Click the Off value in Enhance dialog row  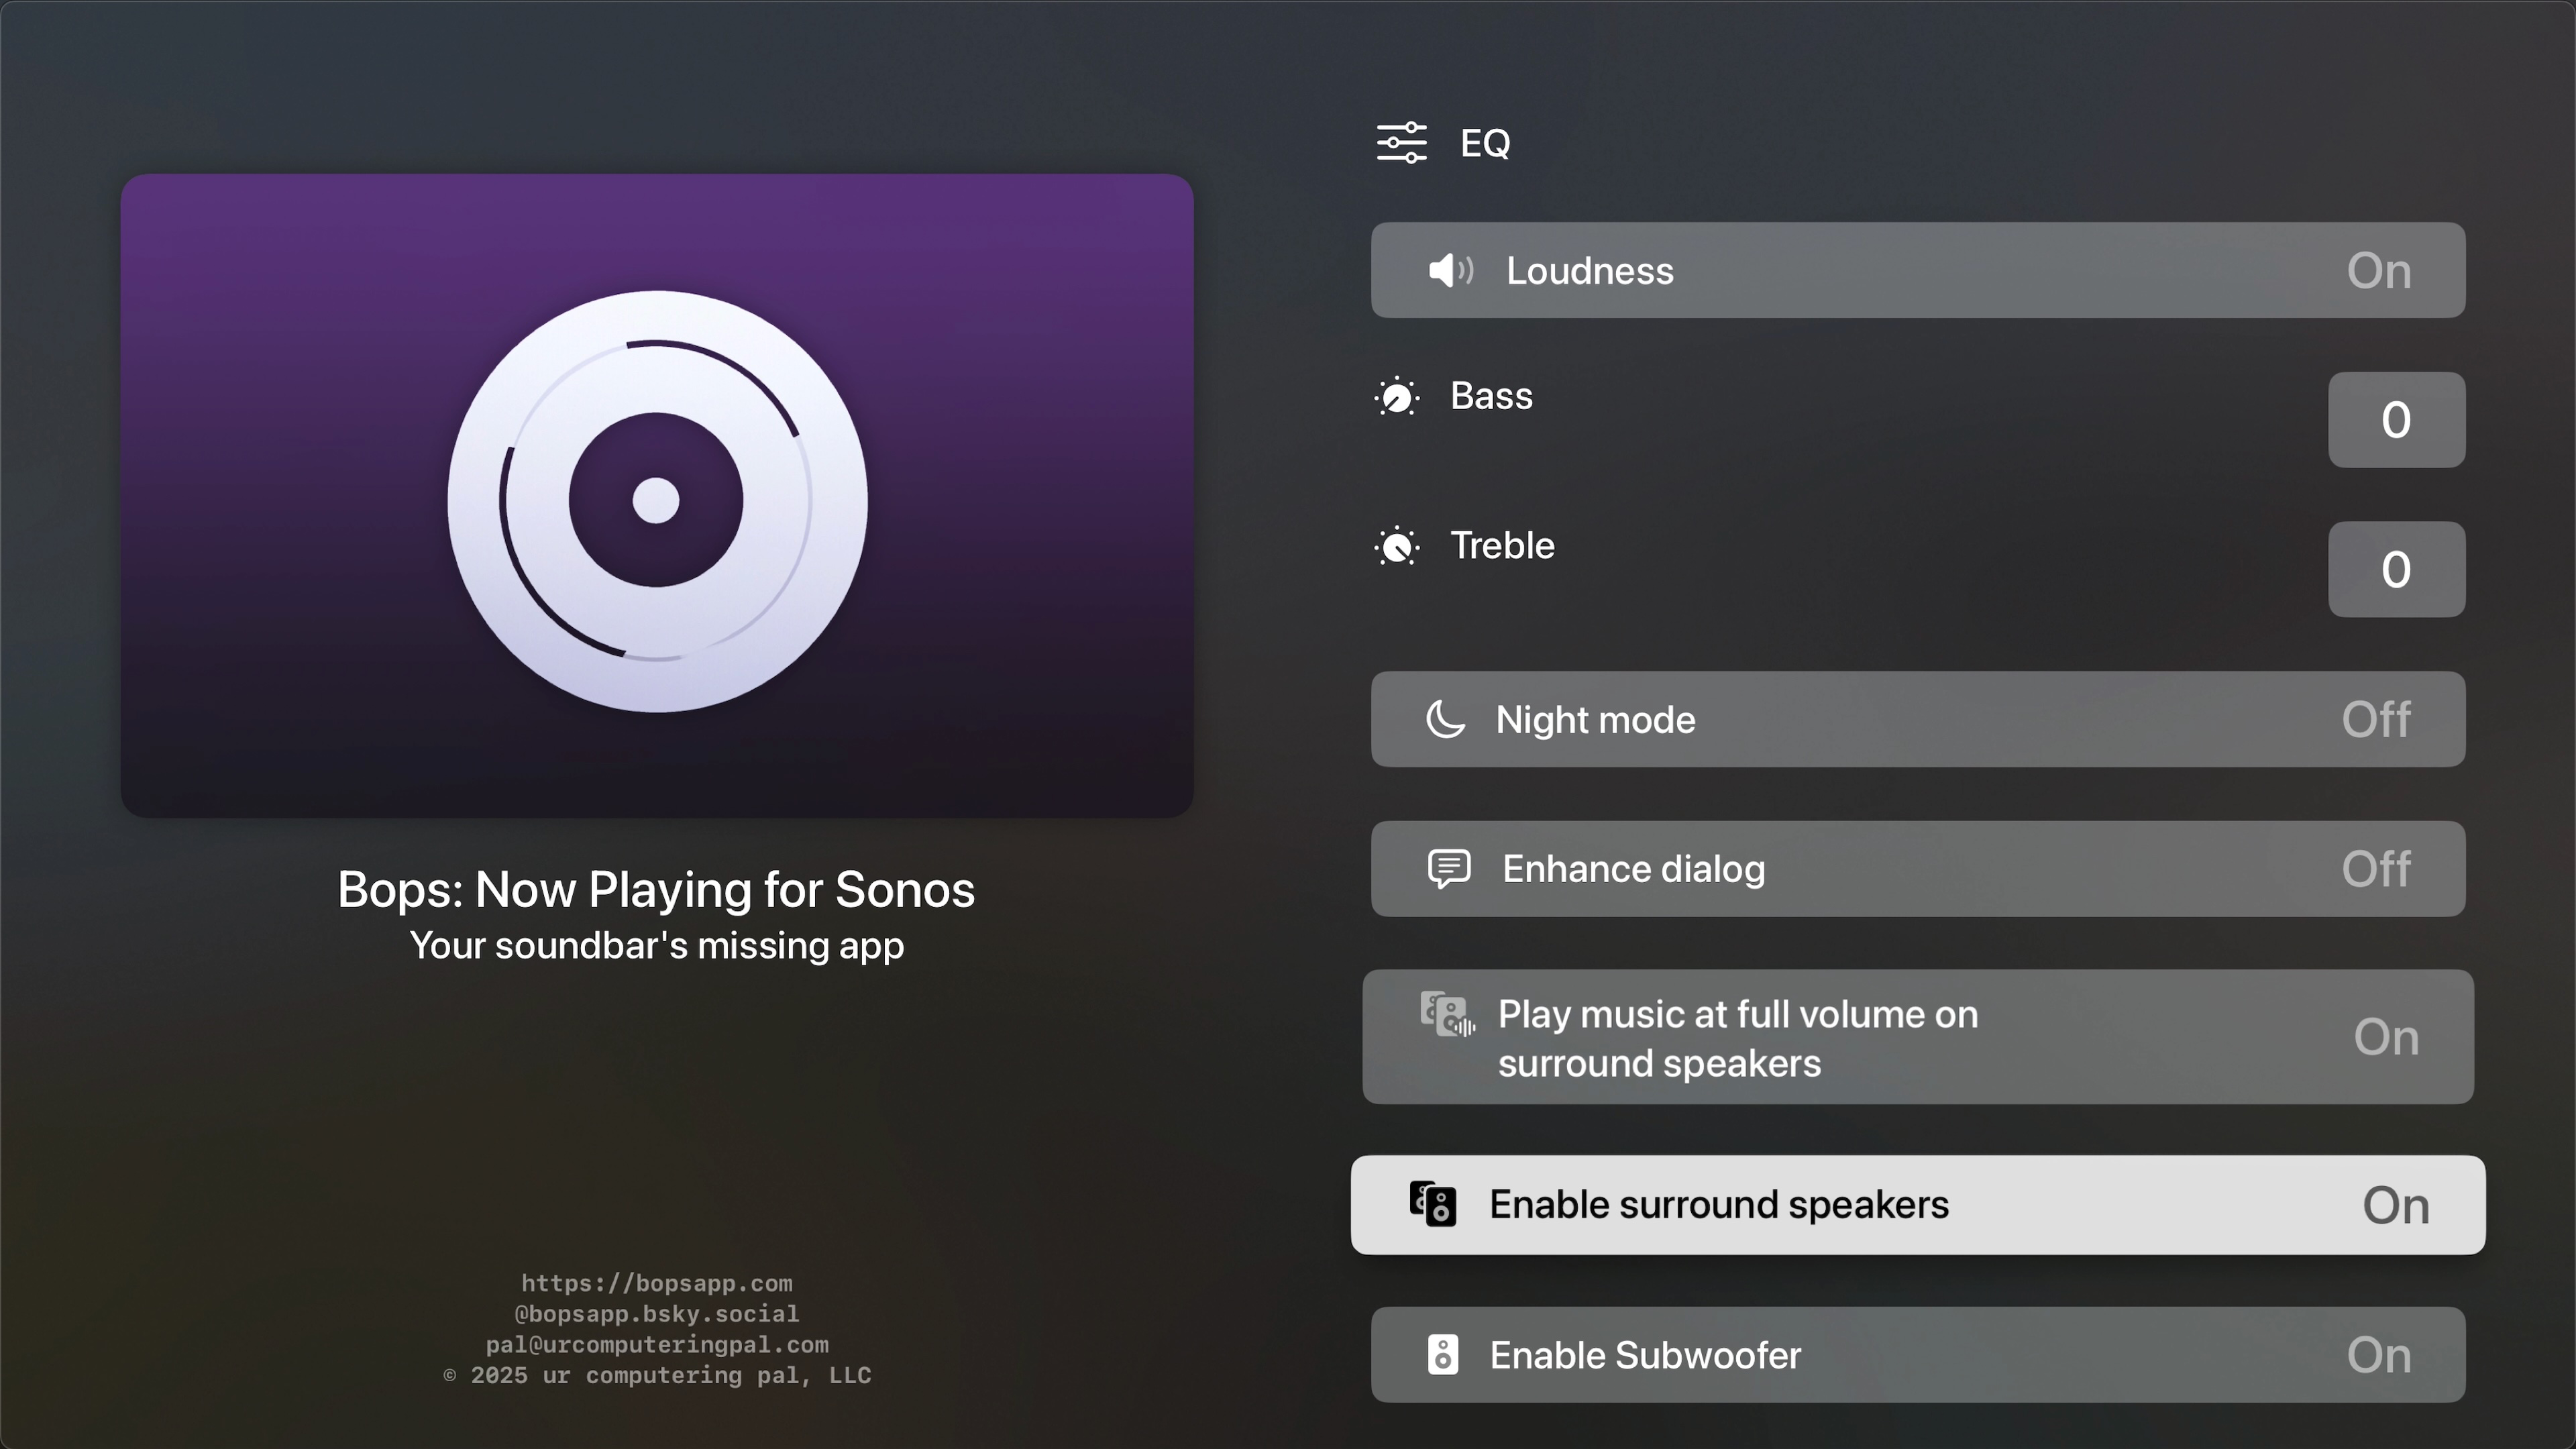click(2376, 869)
